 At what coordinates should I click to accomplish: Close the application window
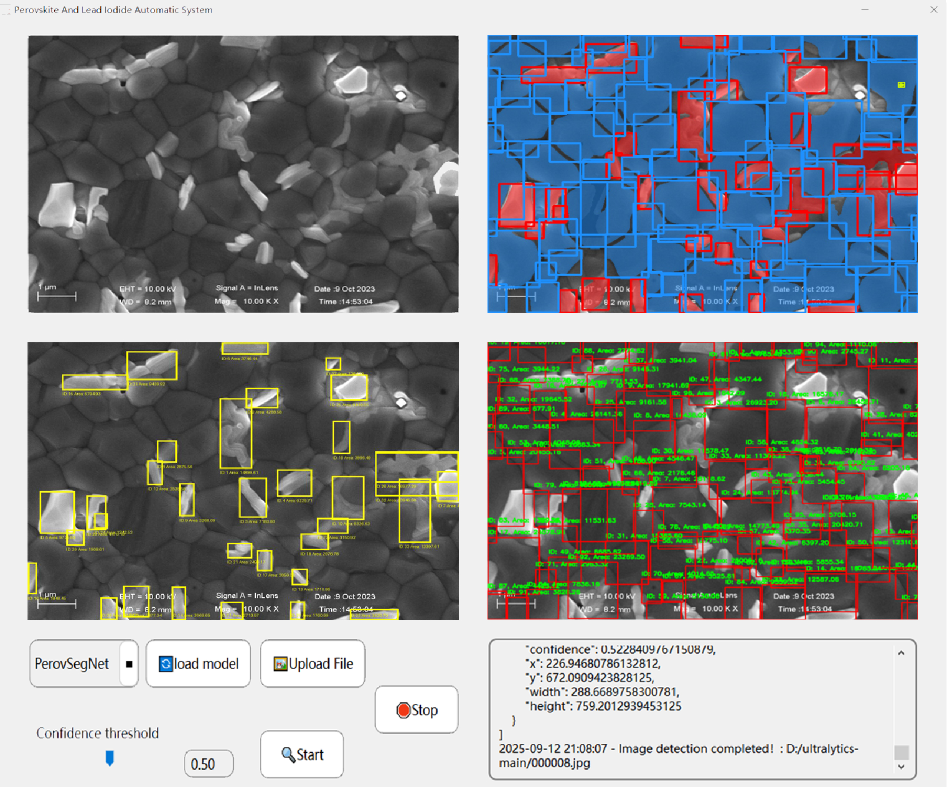point(934,10)
